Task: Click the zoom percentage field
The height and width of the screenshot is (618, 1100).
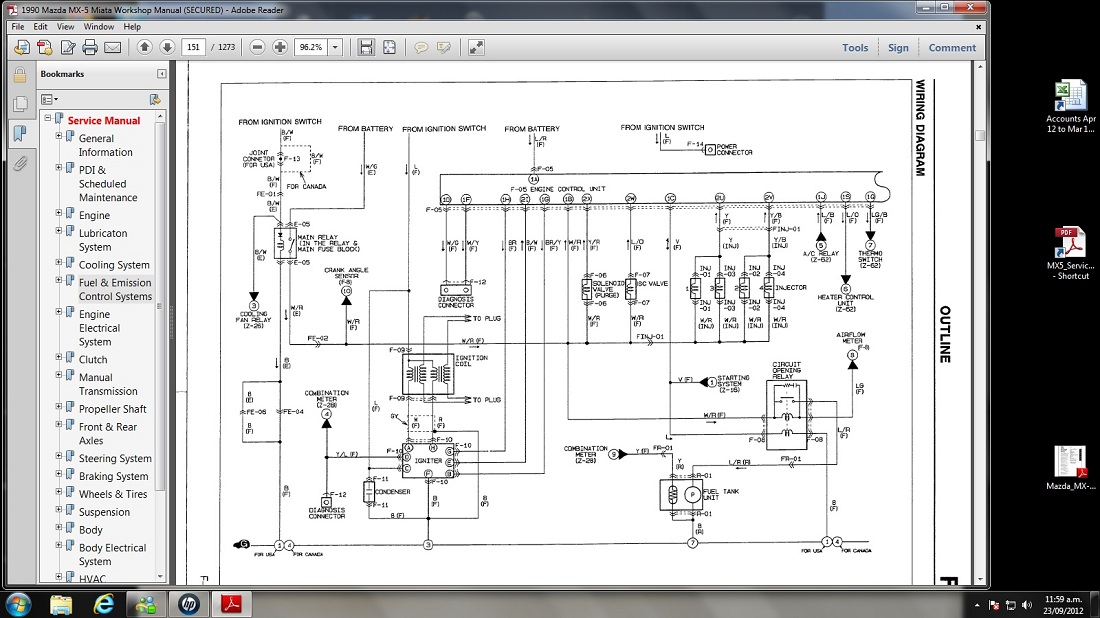Action: [x=311, y=48]
